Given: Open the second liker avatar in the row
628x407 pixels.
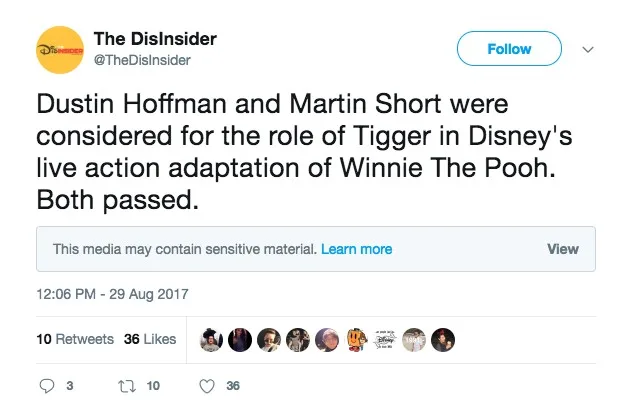Looking at the screenshot, I should click(239, 339).
